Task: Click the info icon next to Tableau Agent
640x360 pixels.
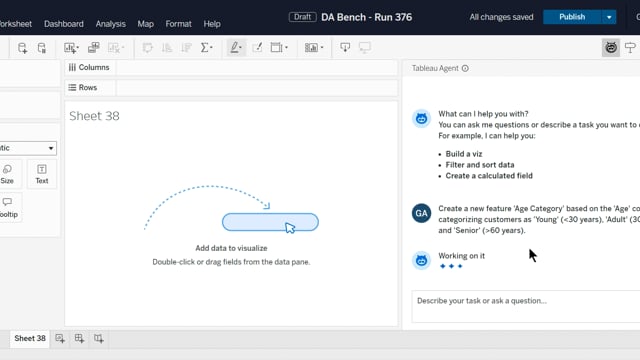Action: coord(465,69)
